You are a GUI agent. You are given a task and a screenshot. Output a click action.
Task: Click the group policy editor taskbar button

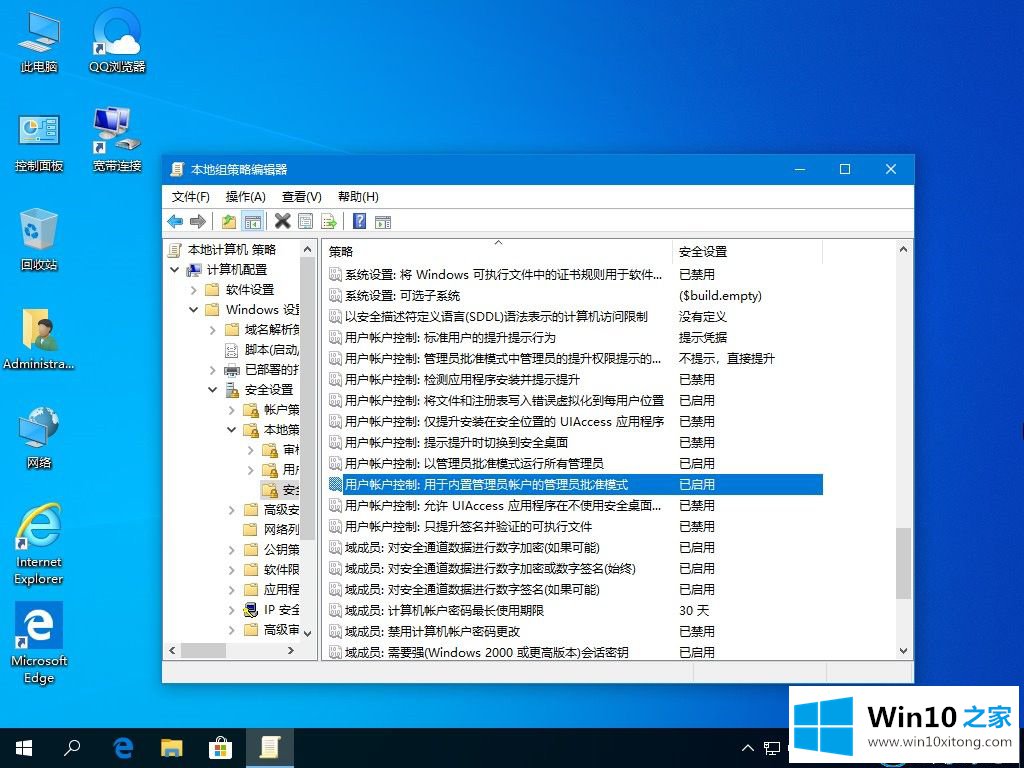coord(270,748)
